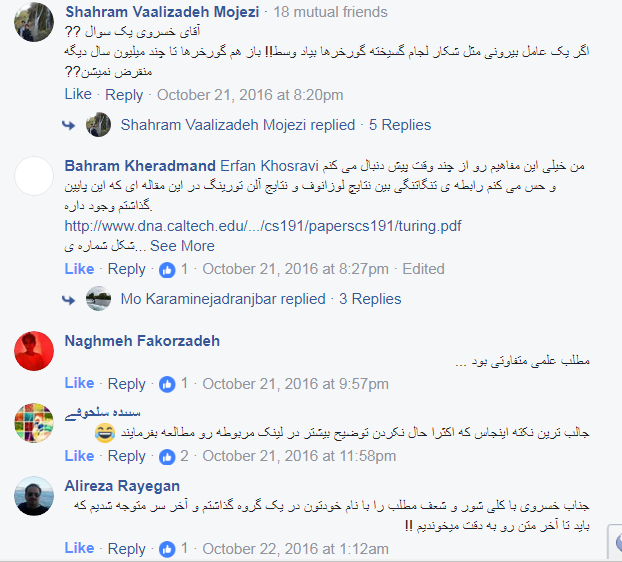622x562 pixels.
Task: Toggle Like on Naghmeh Fakorzadeh's comment
Action: pos(79,383)
